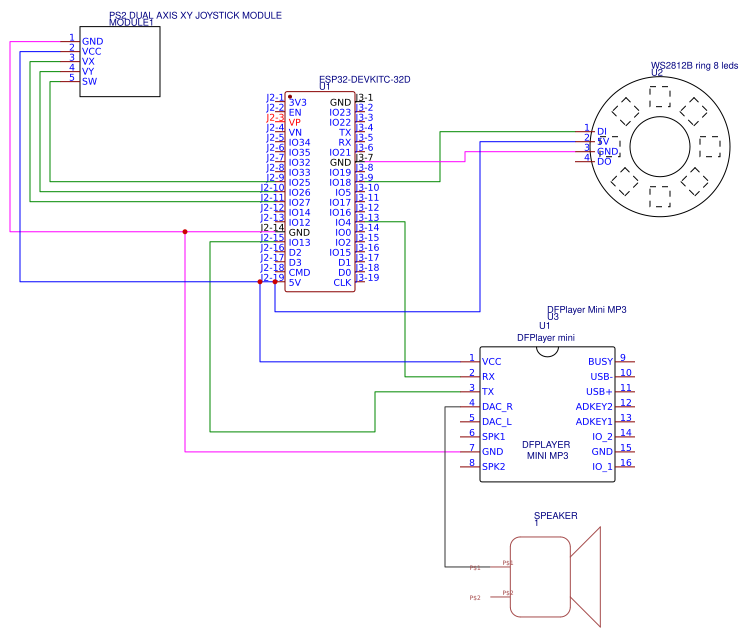Click the red J2-3 pin designator
This screenshot has width=749, height=637.
pyautogui.click(x=275, y=117)
